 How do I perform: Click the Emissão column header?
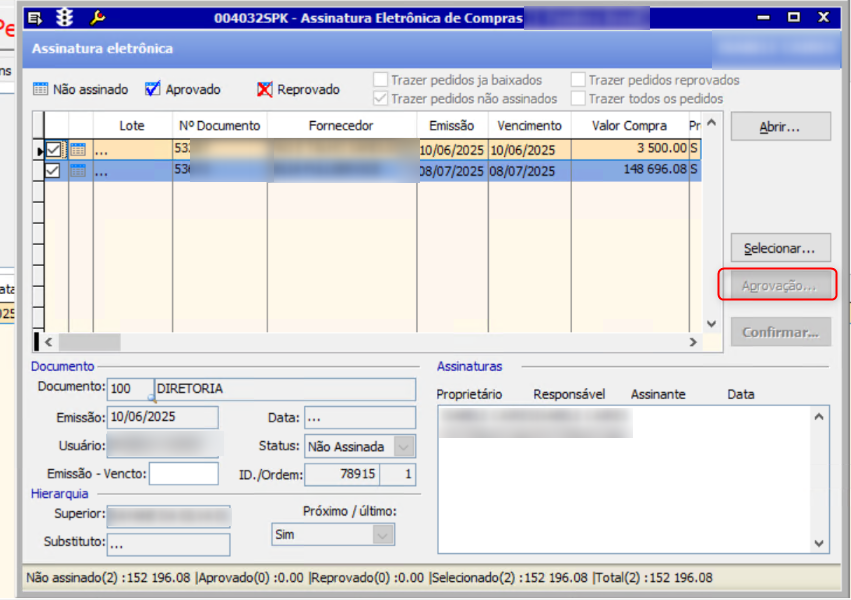452,126
